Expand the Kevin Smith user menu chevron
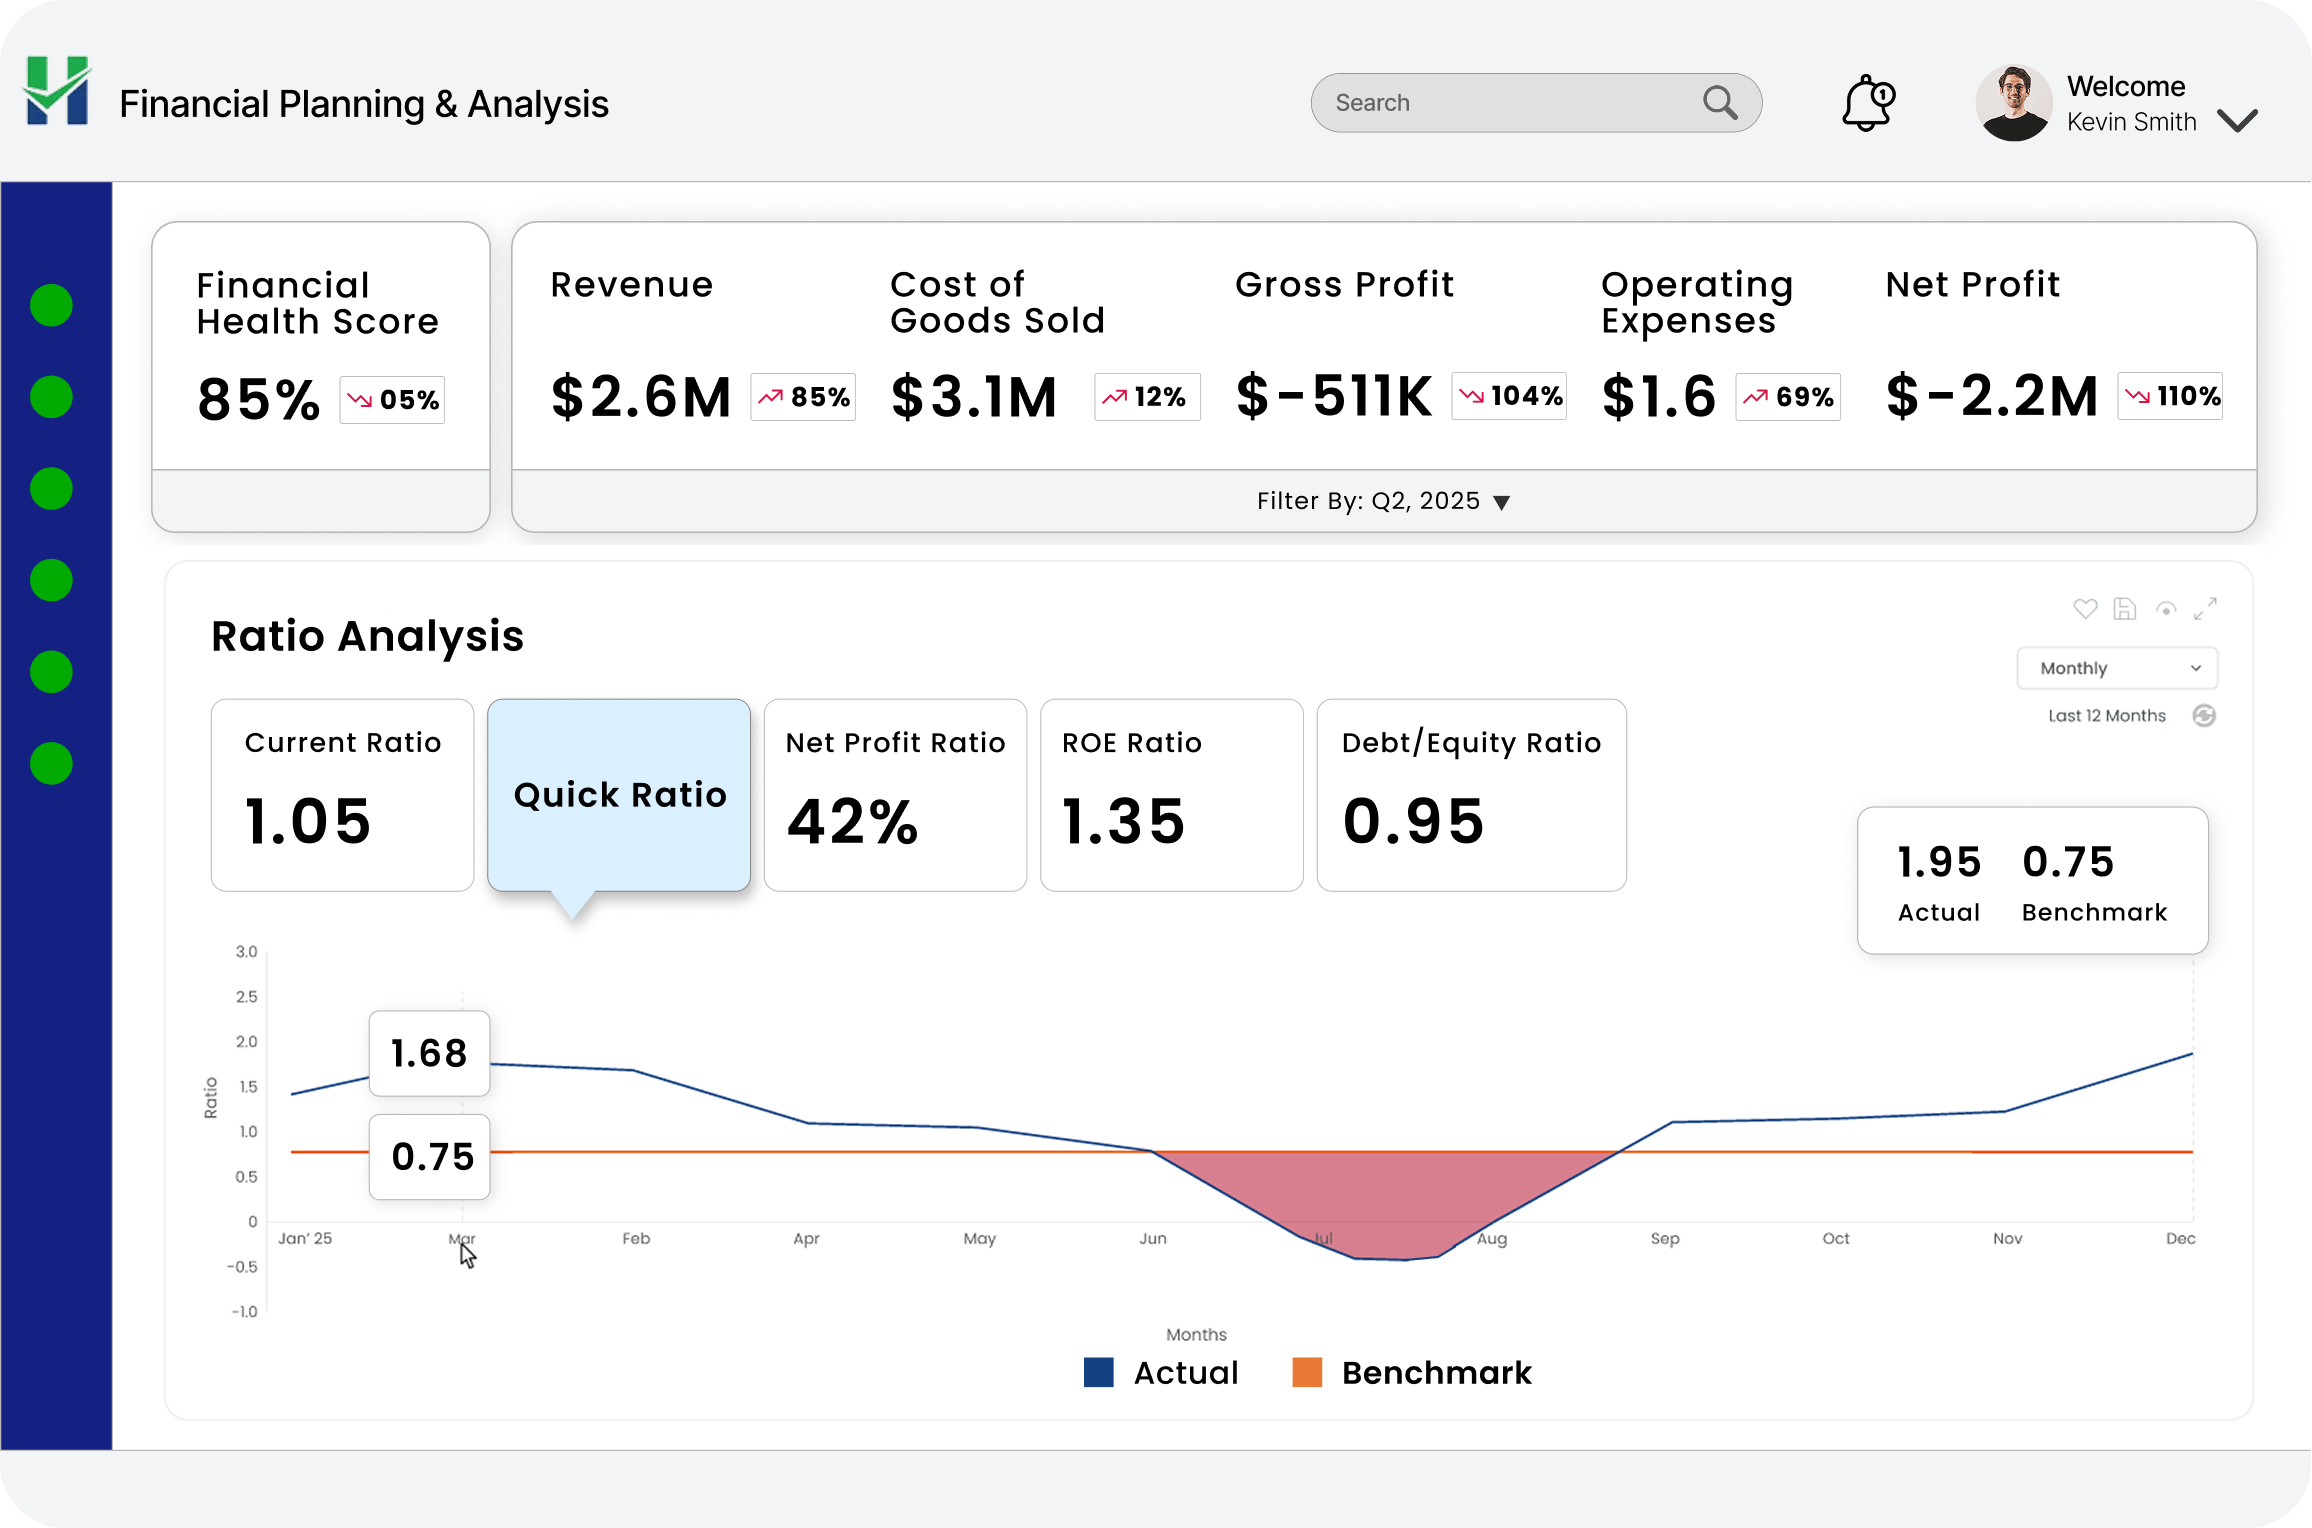This screenshot has width=2312, height=1528. click(2237, 121)
